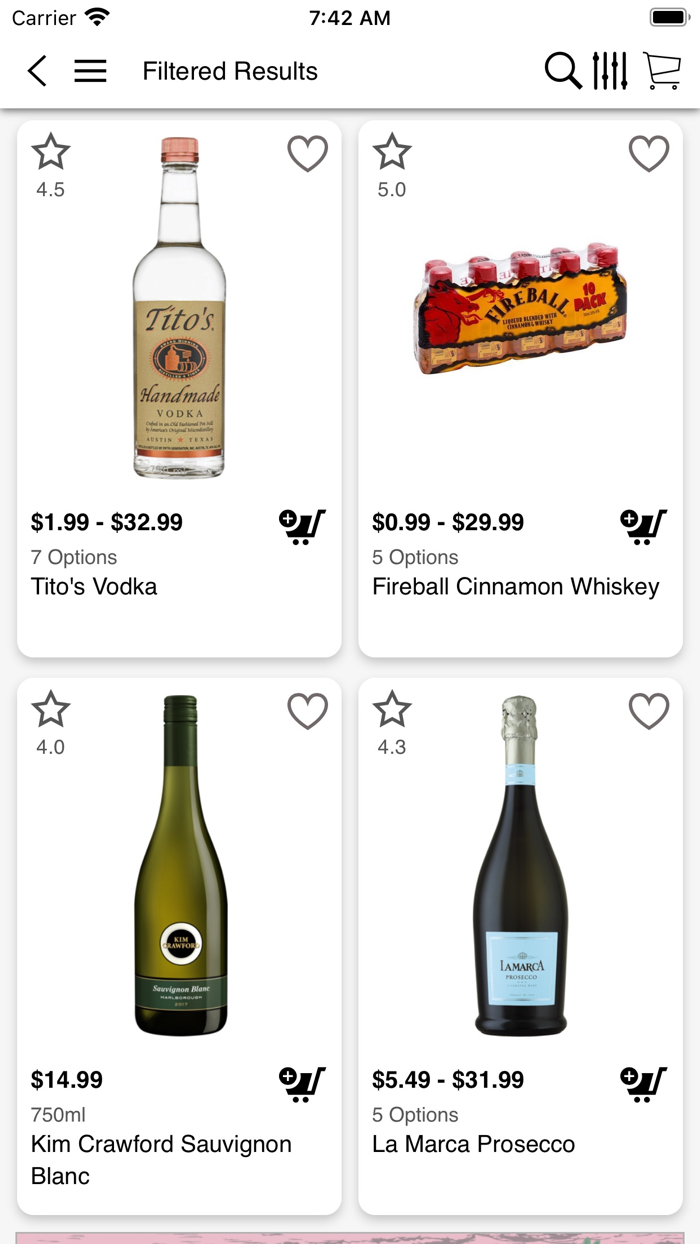Tap the star rating on Kim Crawford wine
The height and width of the screenshot is (1244, 700).
(51, 711)
